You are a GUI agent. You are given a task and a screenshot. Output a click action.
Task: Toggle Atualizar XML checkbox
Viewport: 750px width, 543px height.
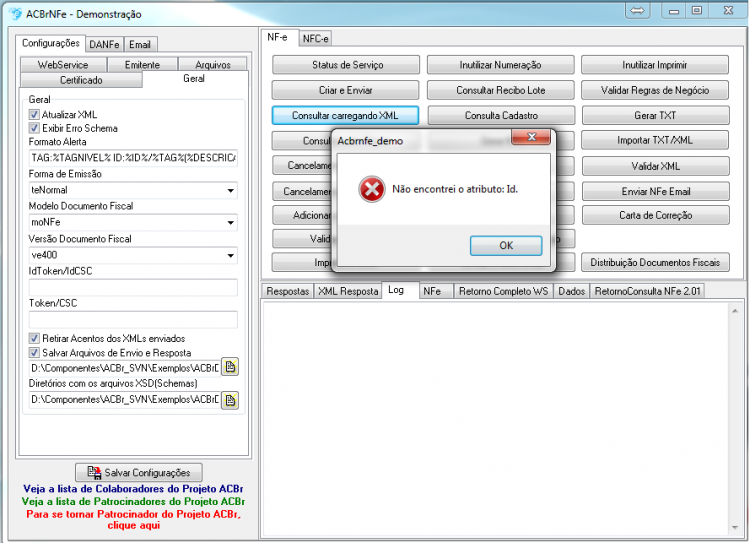(x=34, y=114)
